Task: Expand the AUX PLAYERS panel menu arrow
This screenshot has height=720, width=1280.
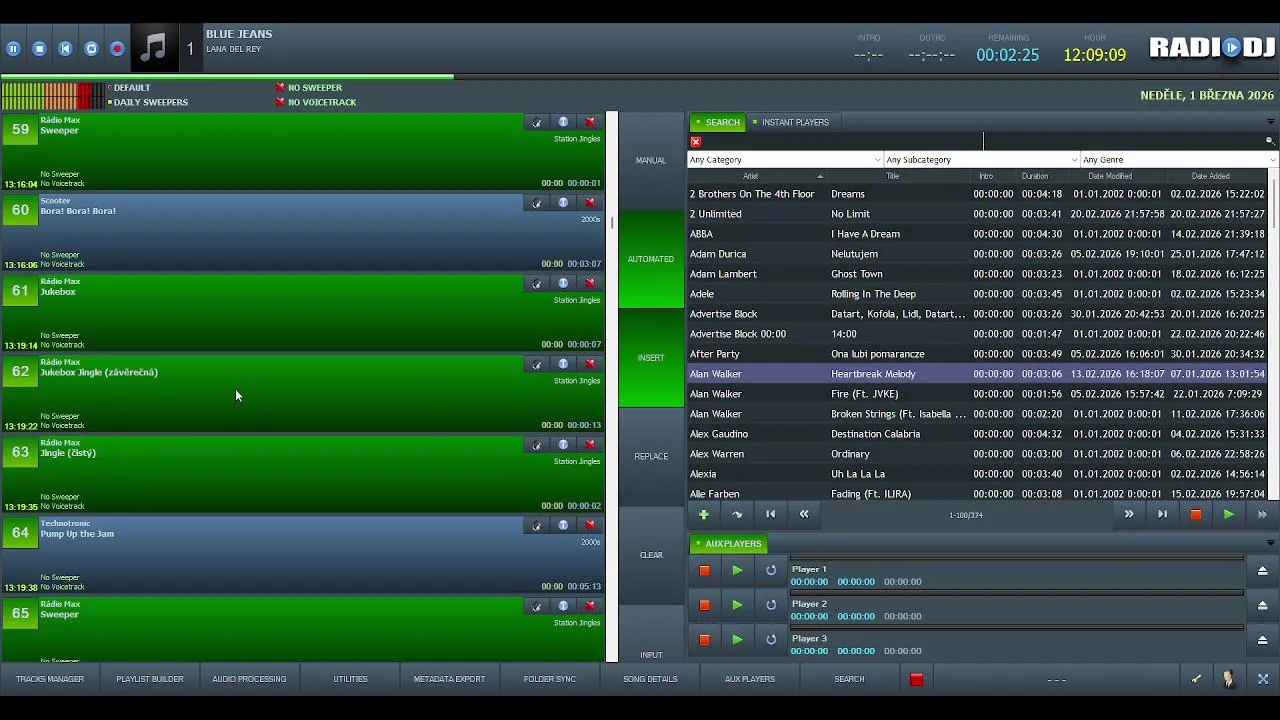Action: coord(1270,544)
